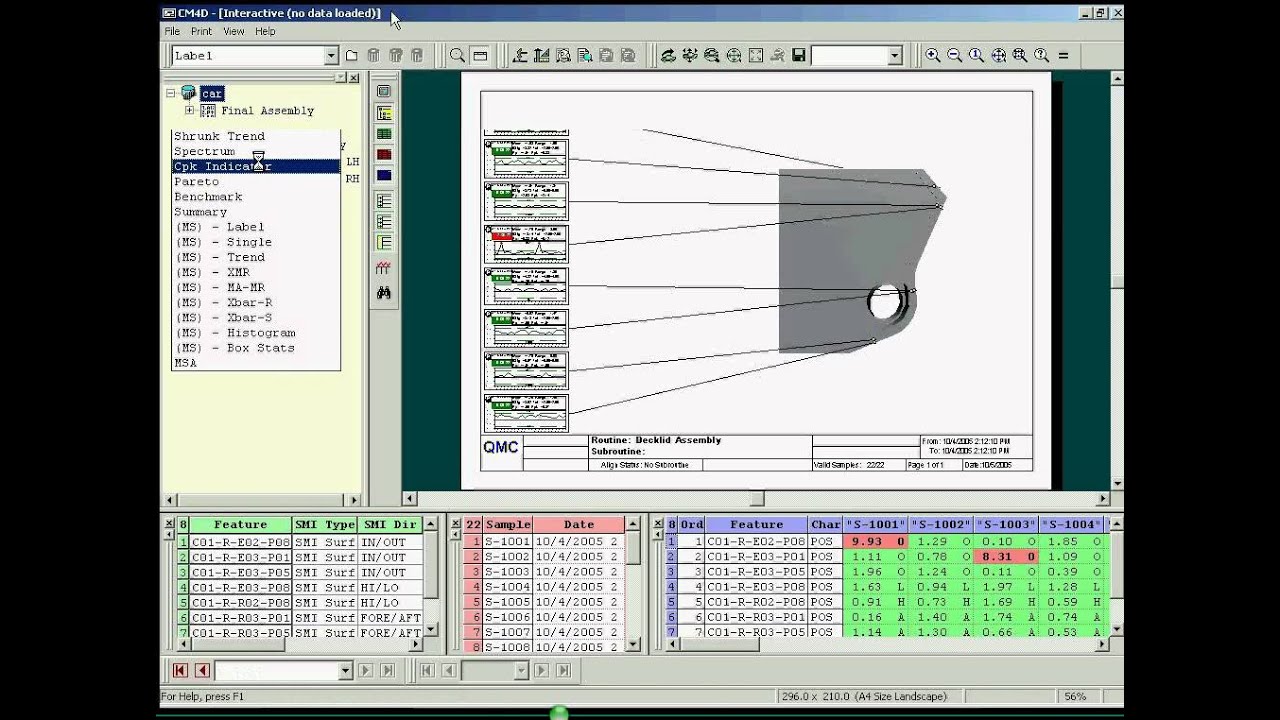Open the Help menu
Image resolution: width=1280 pixels, height=720 pixels.
tap(265, 31)
